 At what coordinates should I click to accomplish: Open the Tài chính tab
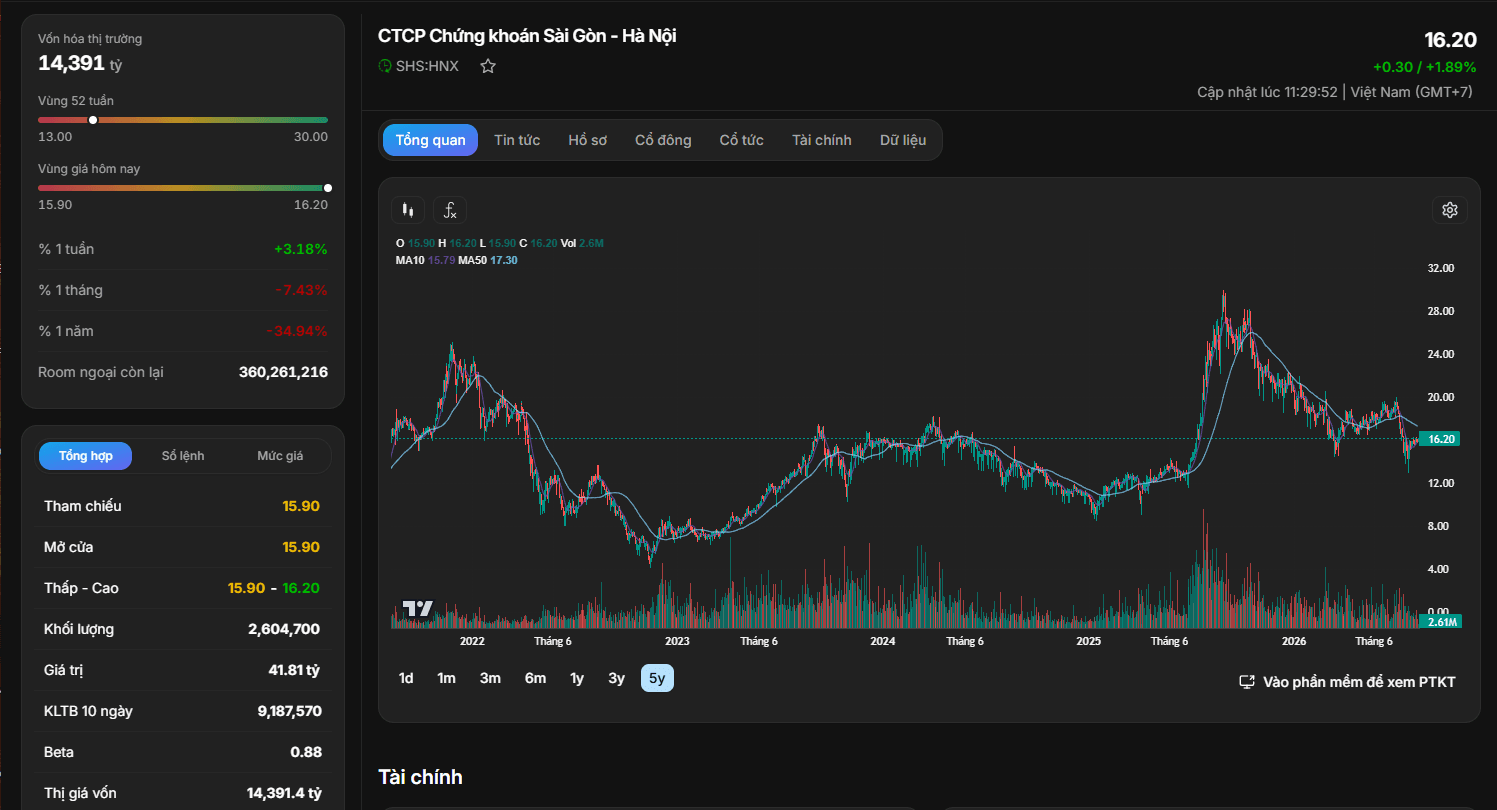coord(822,140)
